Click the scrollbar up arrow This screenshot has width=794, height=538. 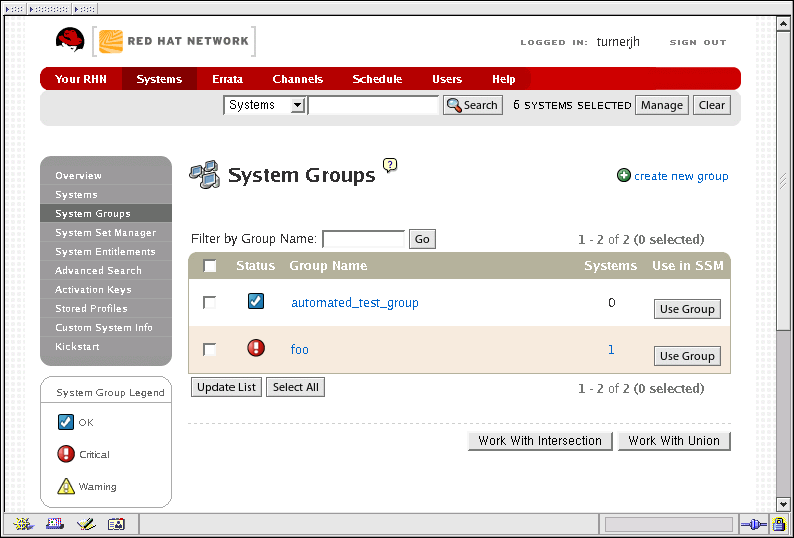783,24
